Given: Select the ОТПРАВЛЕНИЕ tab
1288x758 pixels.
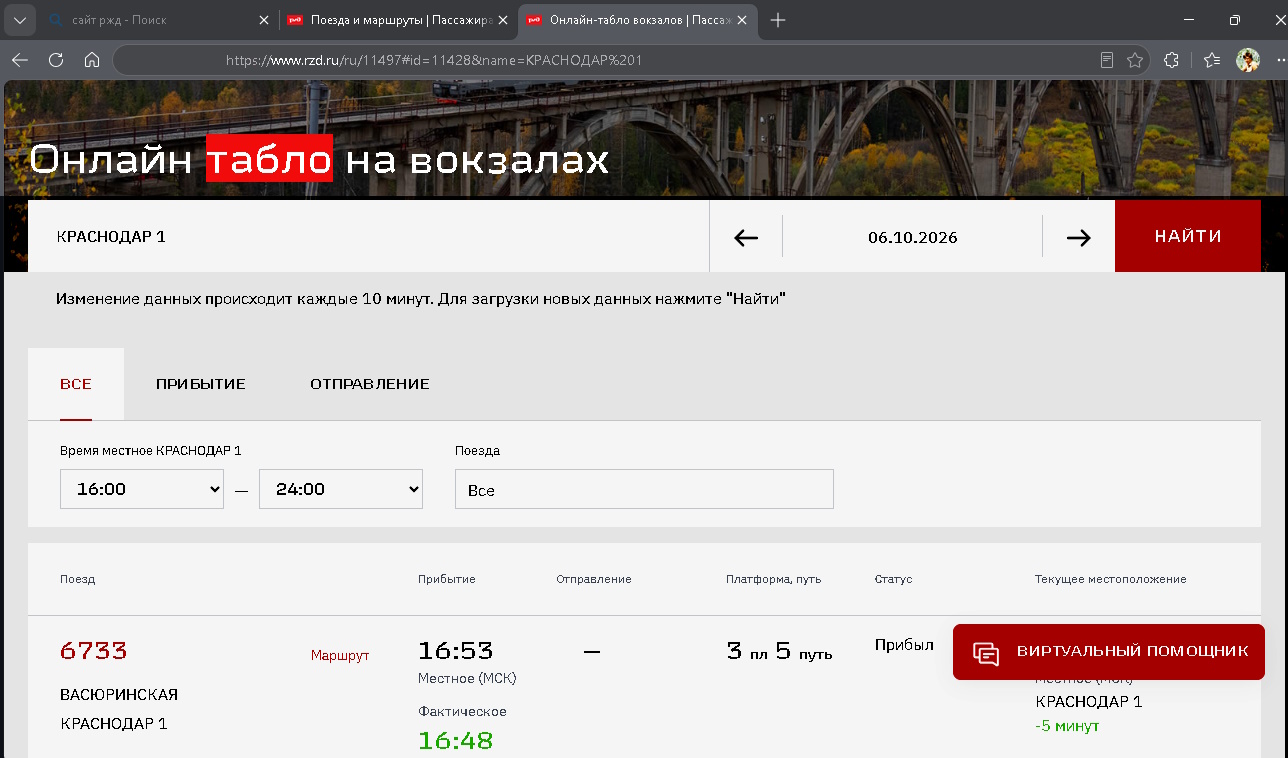Looking at the screenshot, I should [370, 384].
